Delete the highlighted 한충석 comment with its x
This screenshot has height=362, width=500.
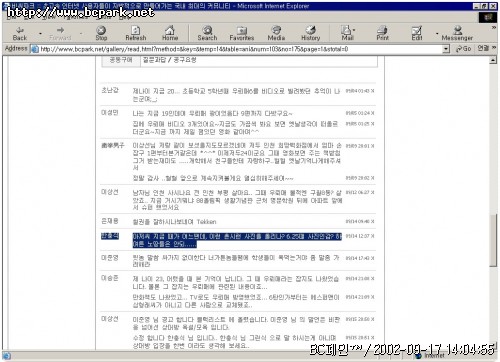tap(372, 236)
